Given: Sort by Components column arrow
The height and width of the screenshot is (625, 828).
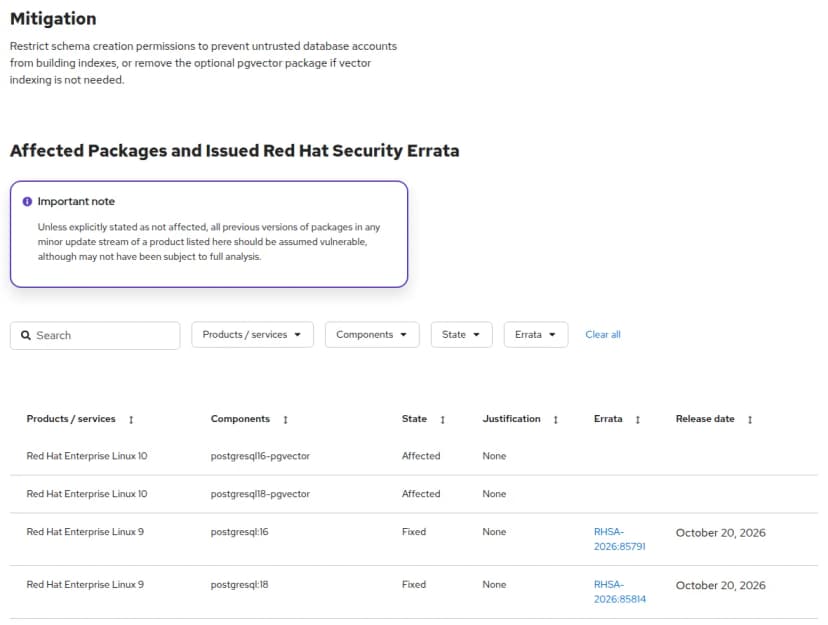Looking at the screenshot, I should (285, 420).
